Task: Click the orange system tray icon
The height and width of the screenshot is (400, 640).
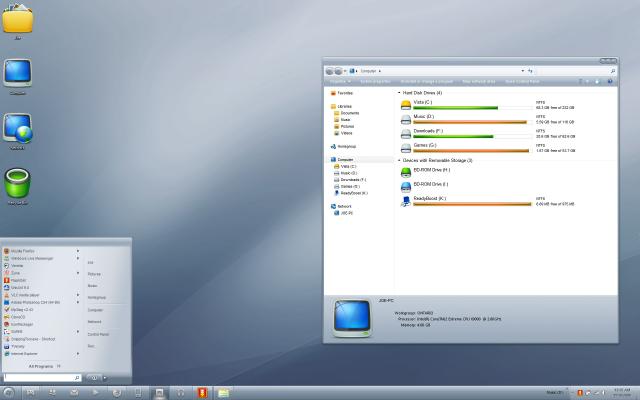Action: 580,393
